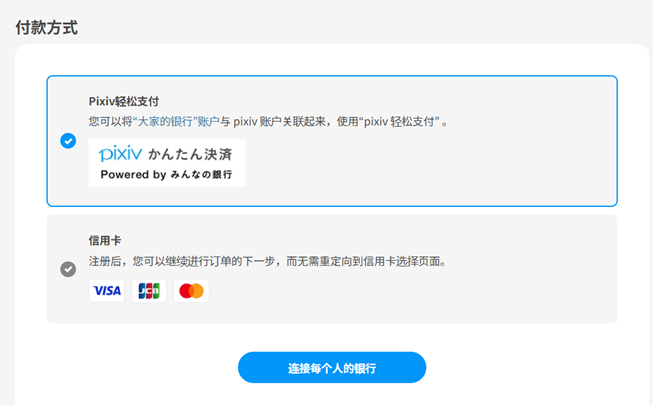Click the 信用卡 option title
Image resolution: width=653 pixels, height=405 pixels.
click(105, 241)
